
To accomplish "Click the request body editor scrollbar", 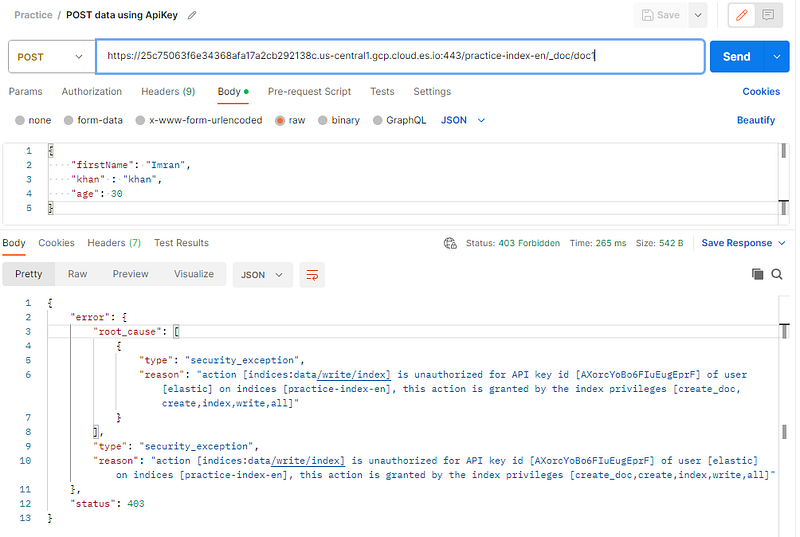I will click(783, 151).
